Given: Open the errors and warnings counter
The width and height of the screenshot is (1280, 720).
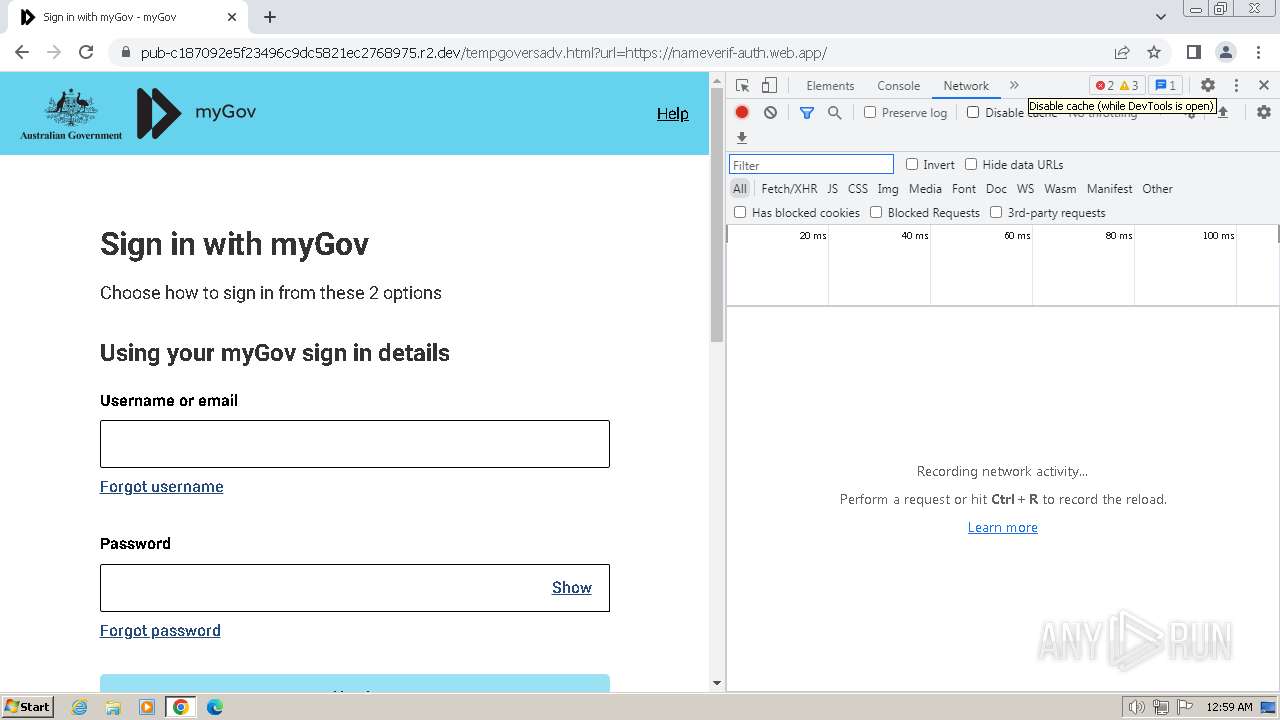Looking at the screenshot, I should click(1117, 86).
